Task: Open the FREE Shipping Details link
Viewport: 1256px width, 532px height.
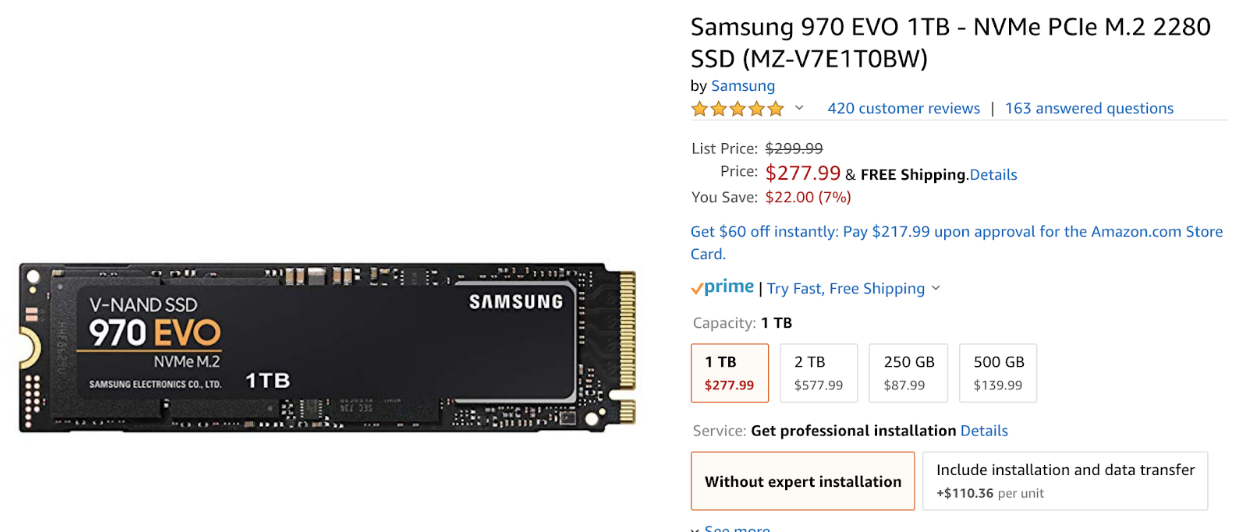Action: 993,175
